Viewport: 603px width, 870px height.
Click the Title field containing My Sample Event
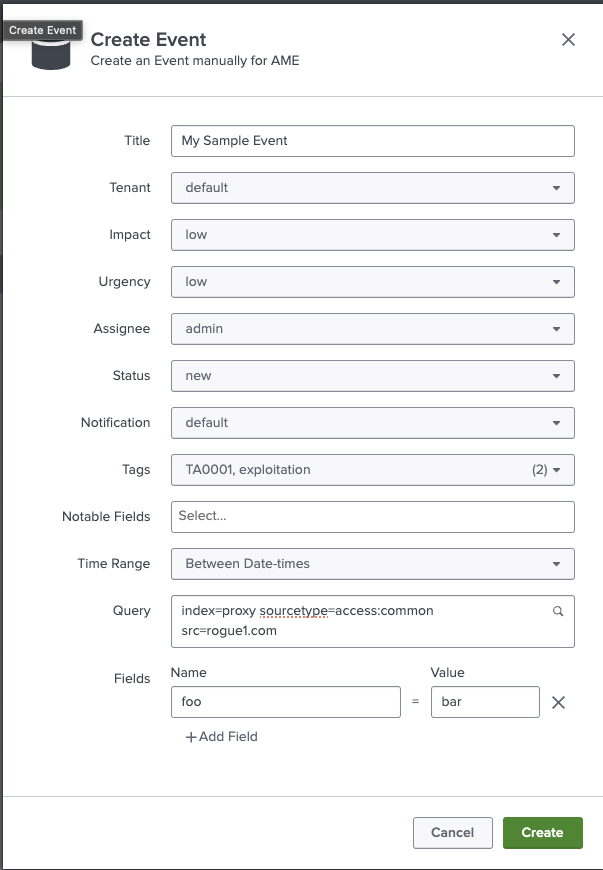click(372, 140)
